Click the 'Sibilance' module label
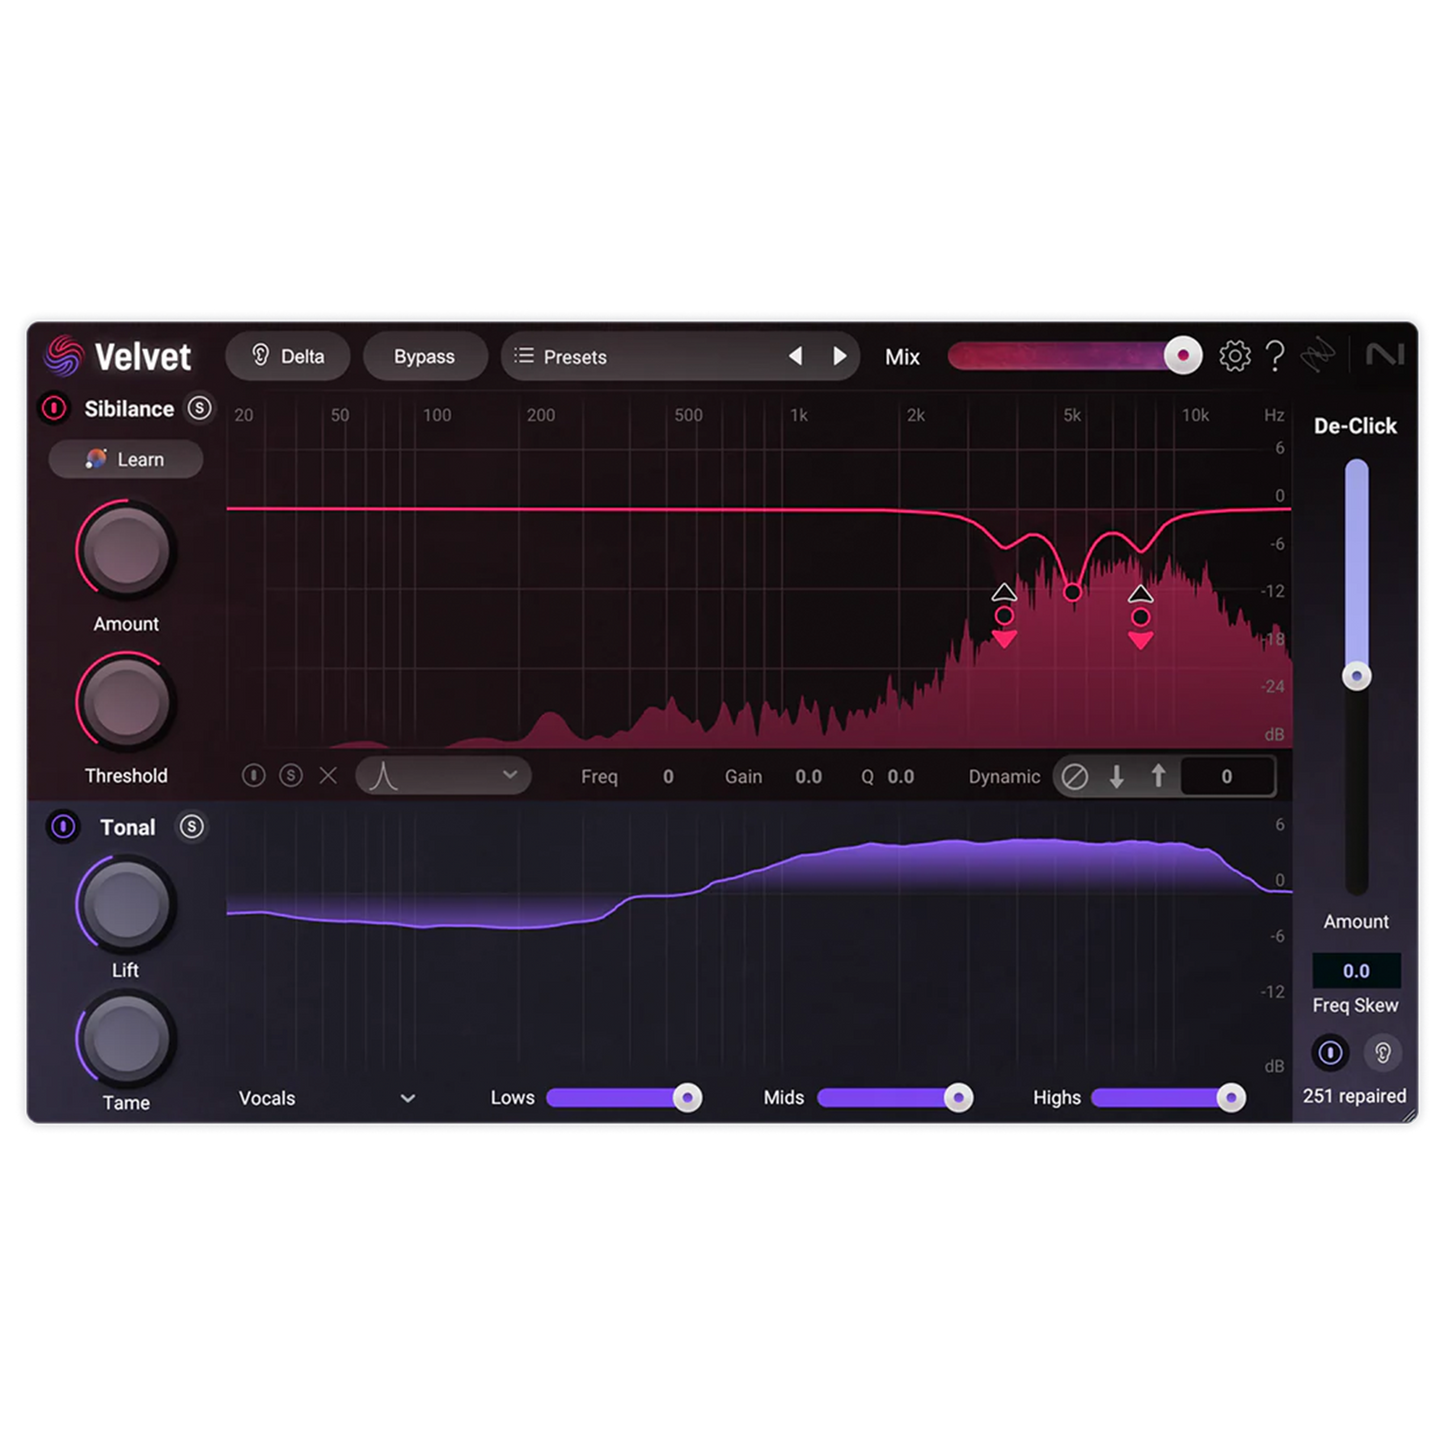The image size is (1445, 1445). click(129, 409)
